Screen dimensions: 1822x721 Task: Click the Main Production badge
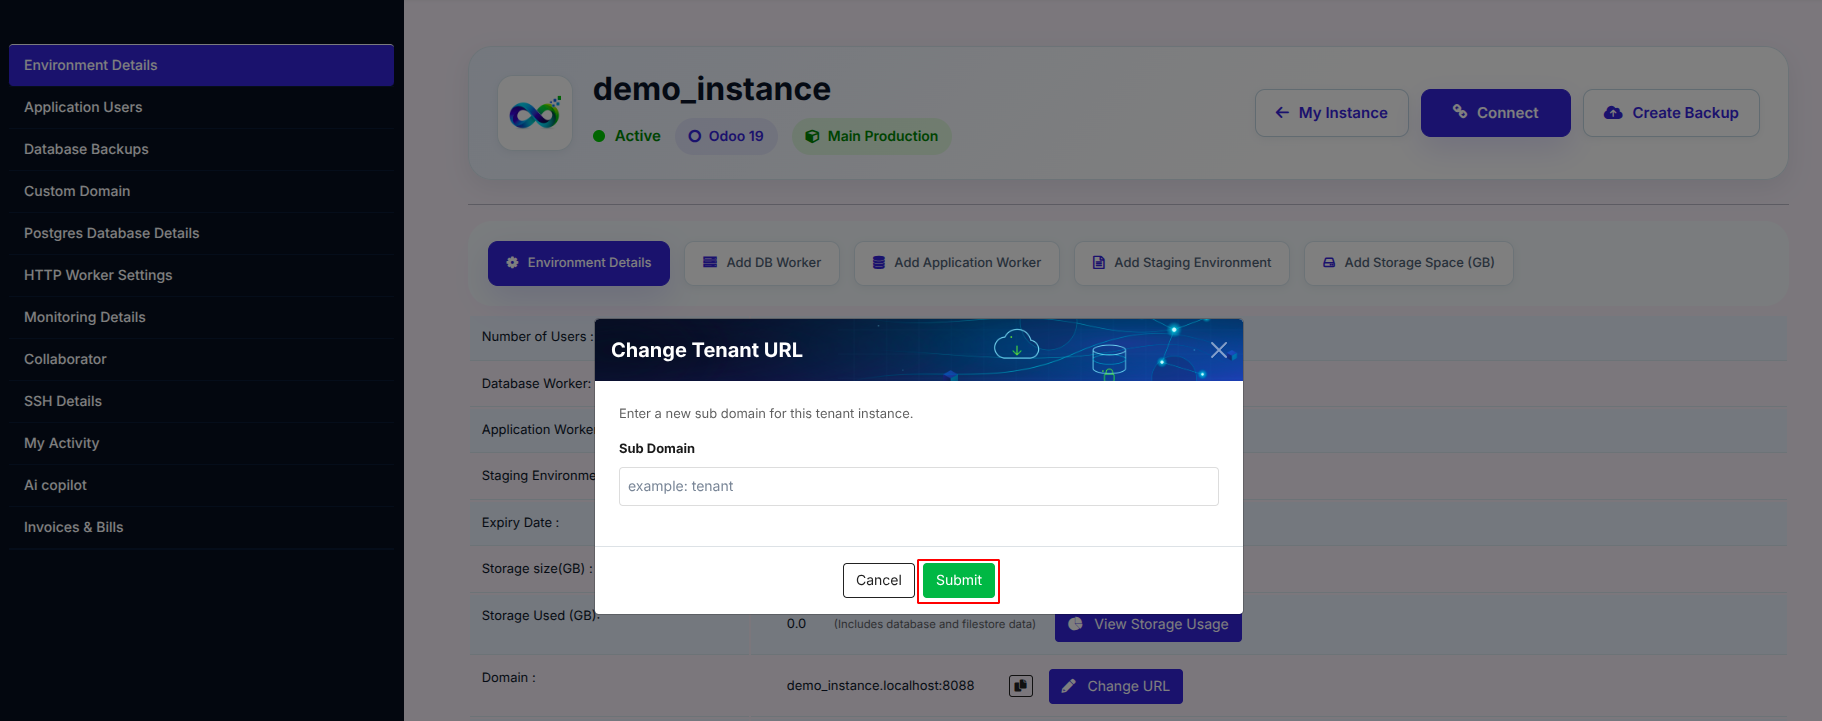point(872,136)
